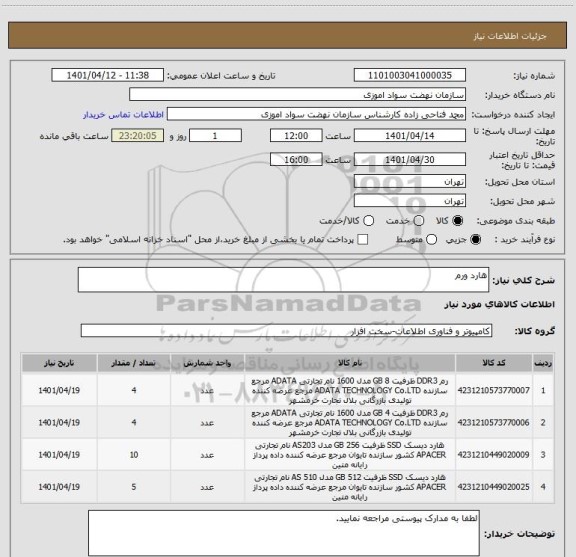Click the need number field 1101003041000035
Screen dimensions: 576x557
click(x=410, y=75)
